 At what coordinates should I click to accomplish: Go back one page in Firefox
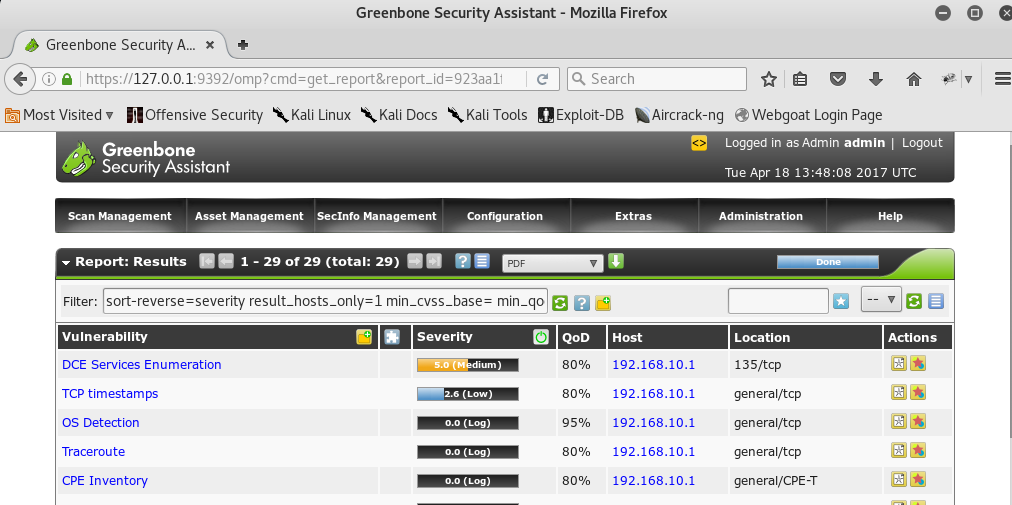[x=20, y=79]
